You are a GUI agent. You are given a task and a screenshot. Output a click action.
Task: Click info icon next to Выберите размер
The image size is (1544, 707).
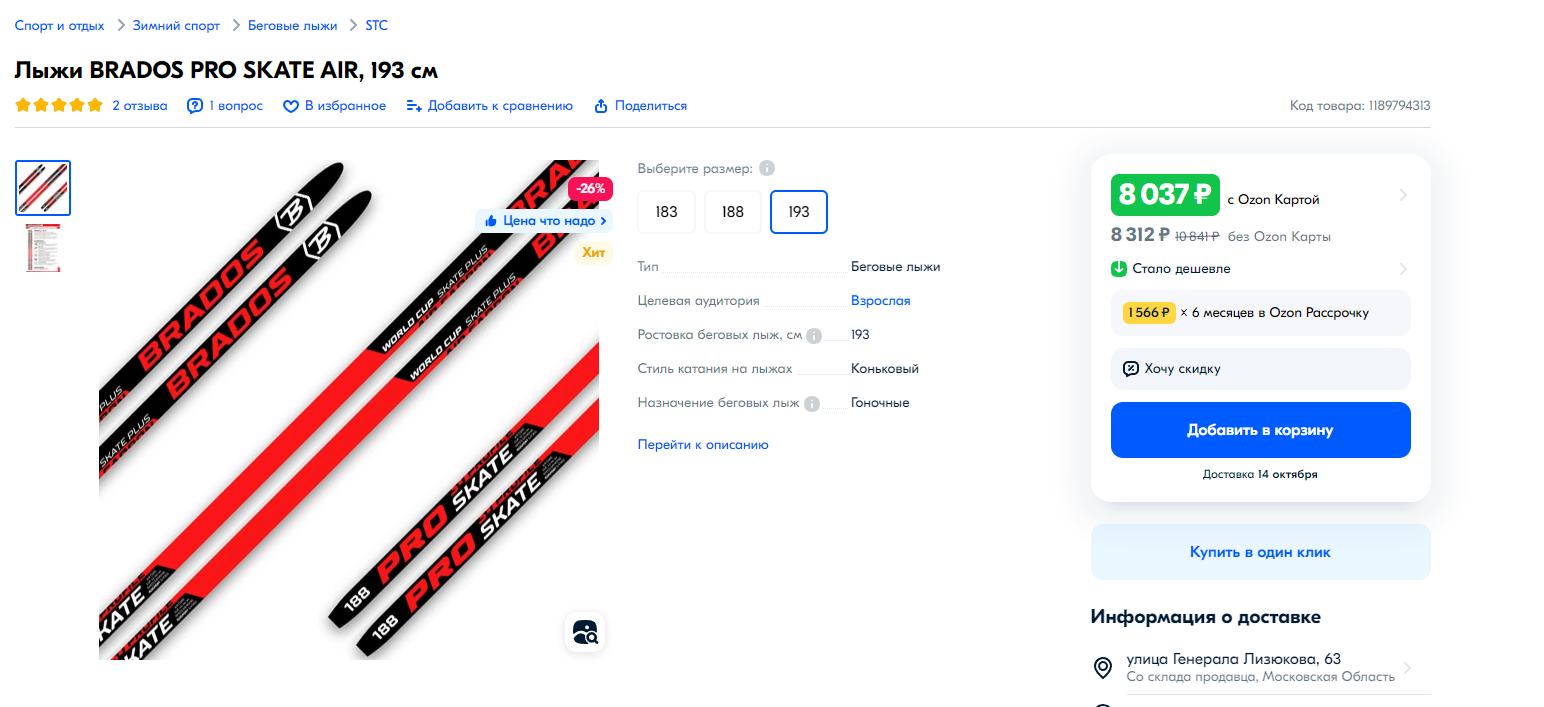767,168
